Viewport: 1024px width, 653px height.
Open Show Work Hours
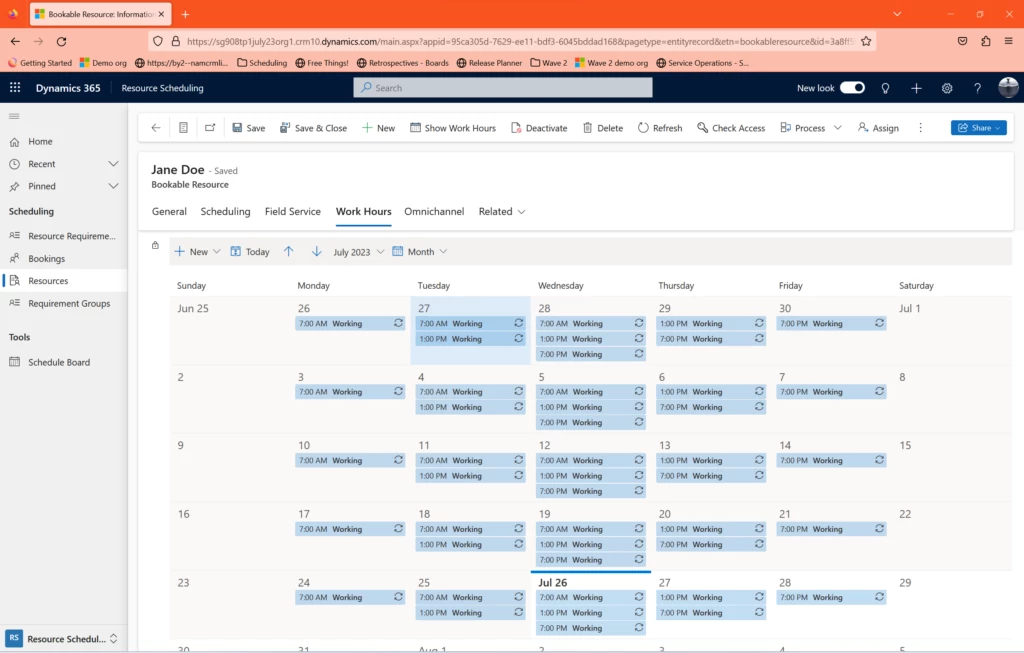452,127
